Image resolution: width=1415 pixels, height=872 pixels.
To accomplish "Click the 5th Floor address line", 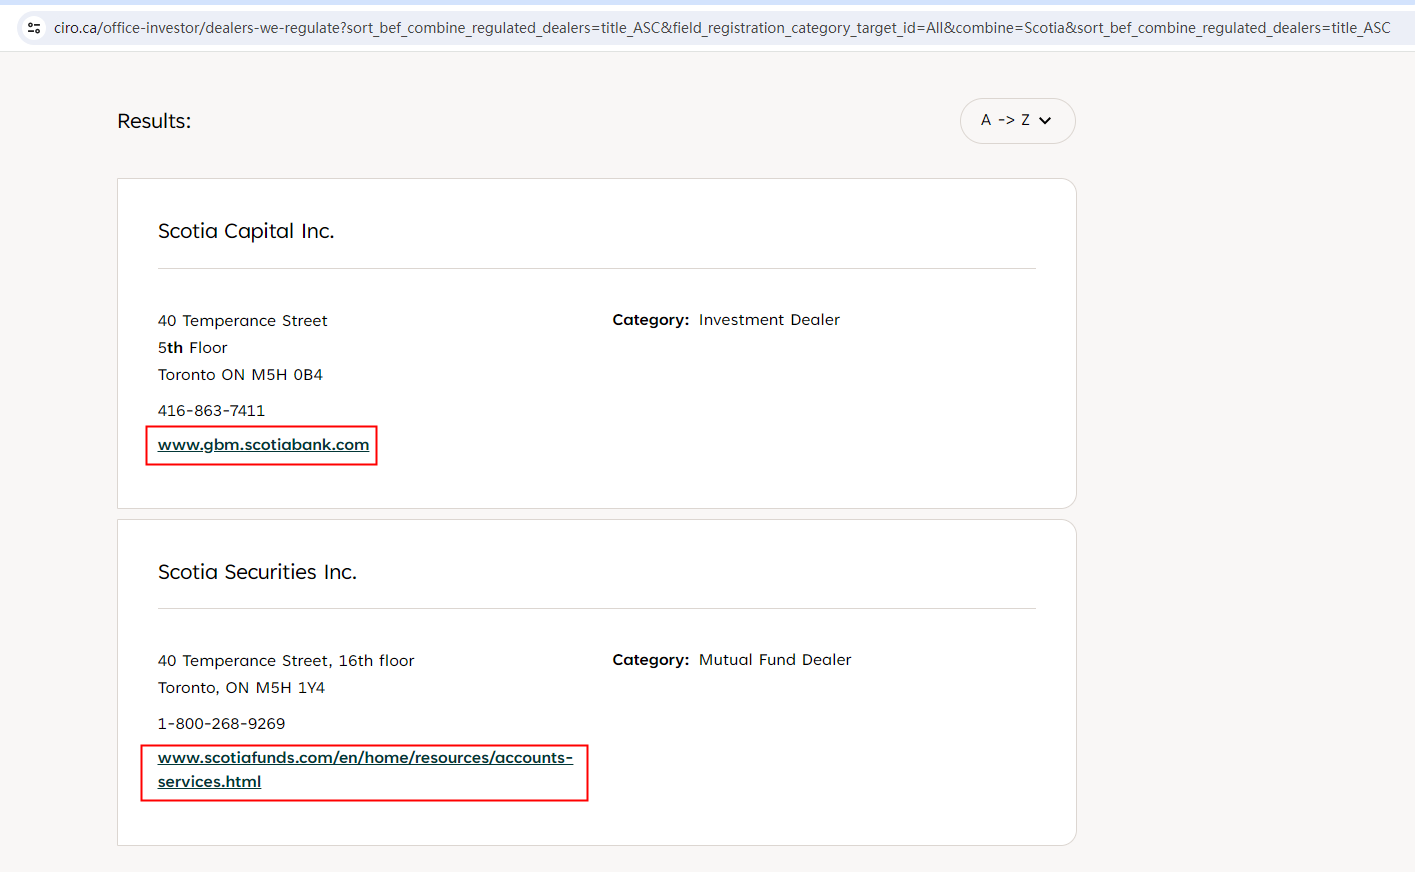I will click(x=192, y=348).
